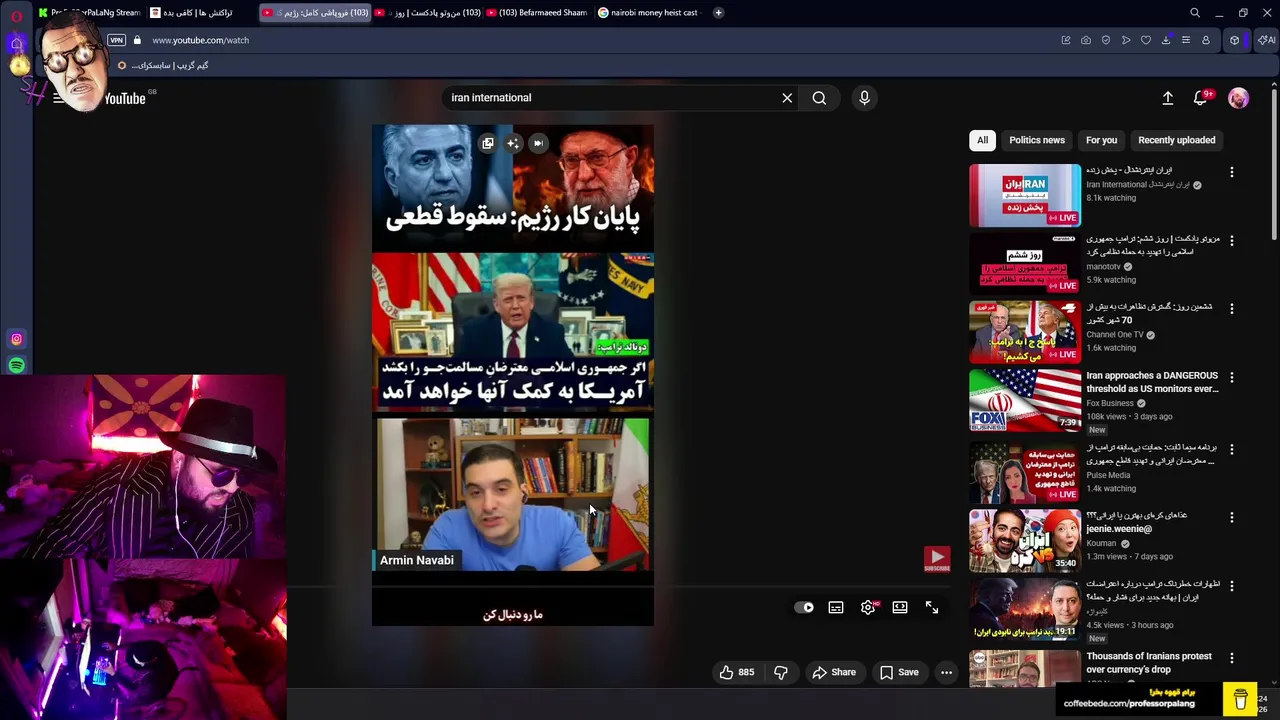Click the VPN badge in address bar

pyautogui.click(x=117, y=40)
